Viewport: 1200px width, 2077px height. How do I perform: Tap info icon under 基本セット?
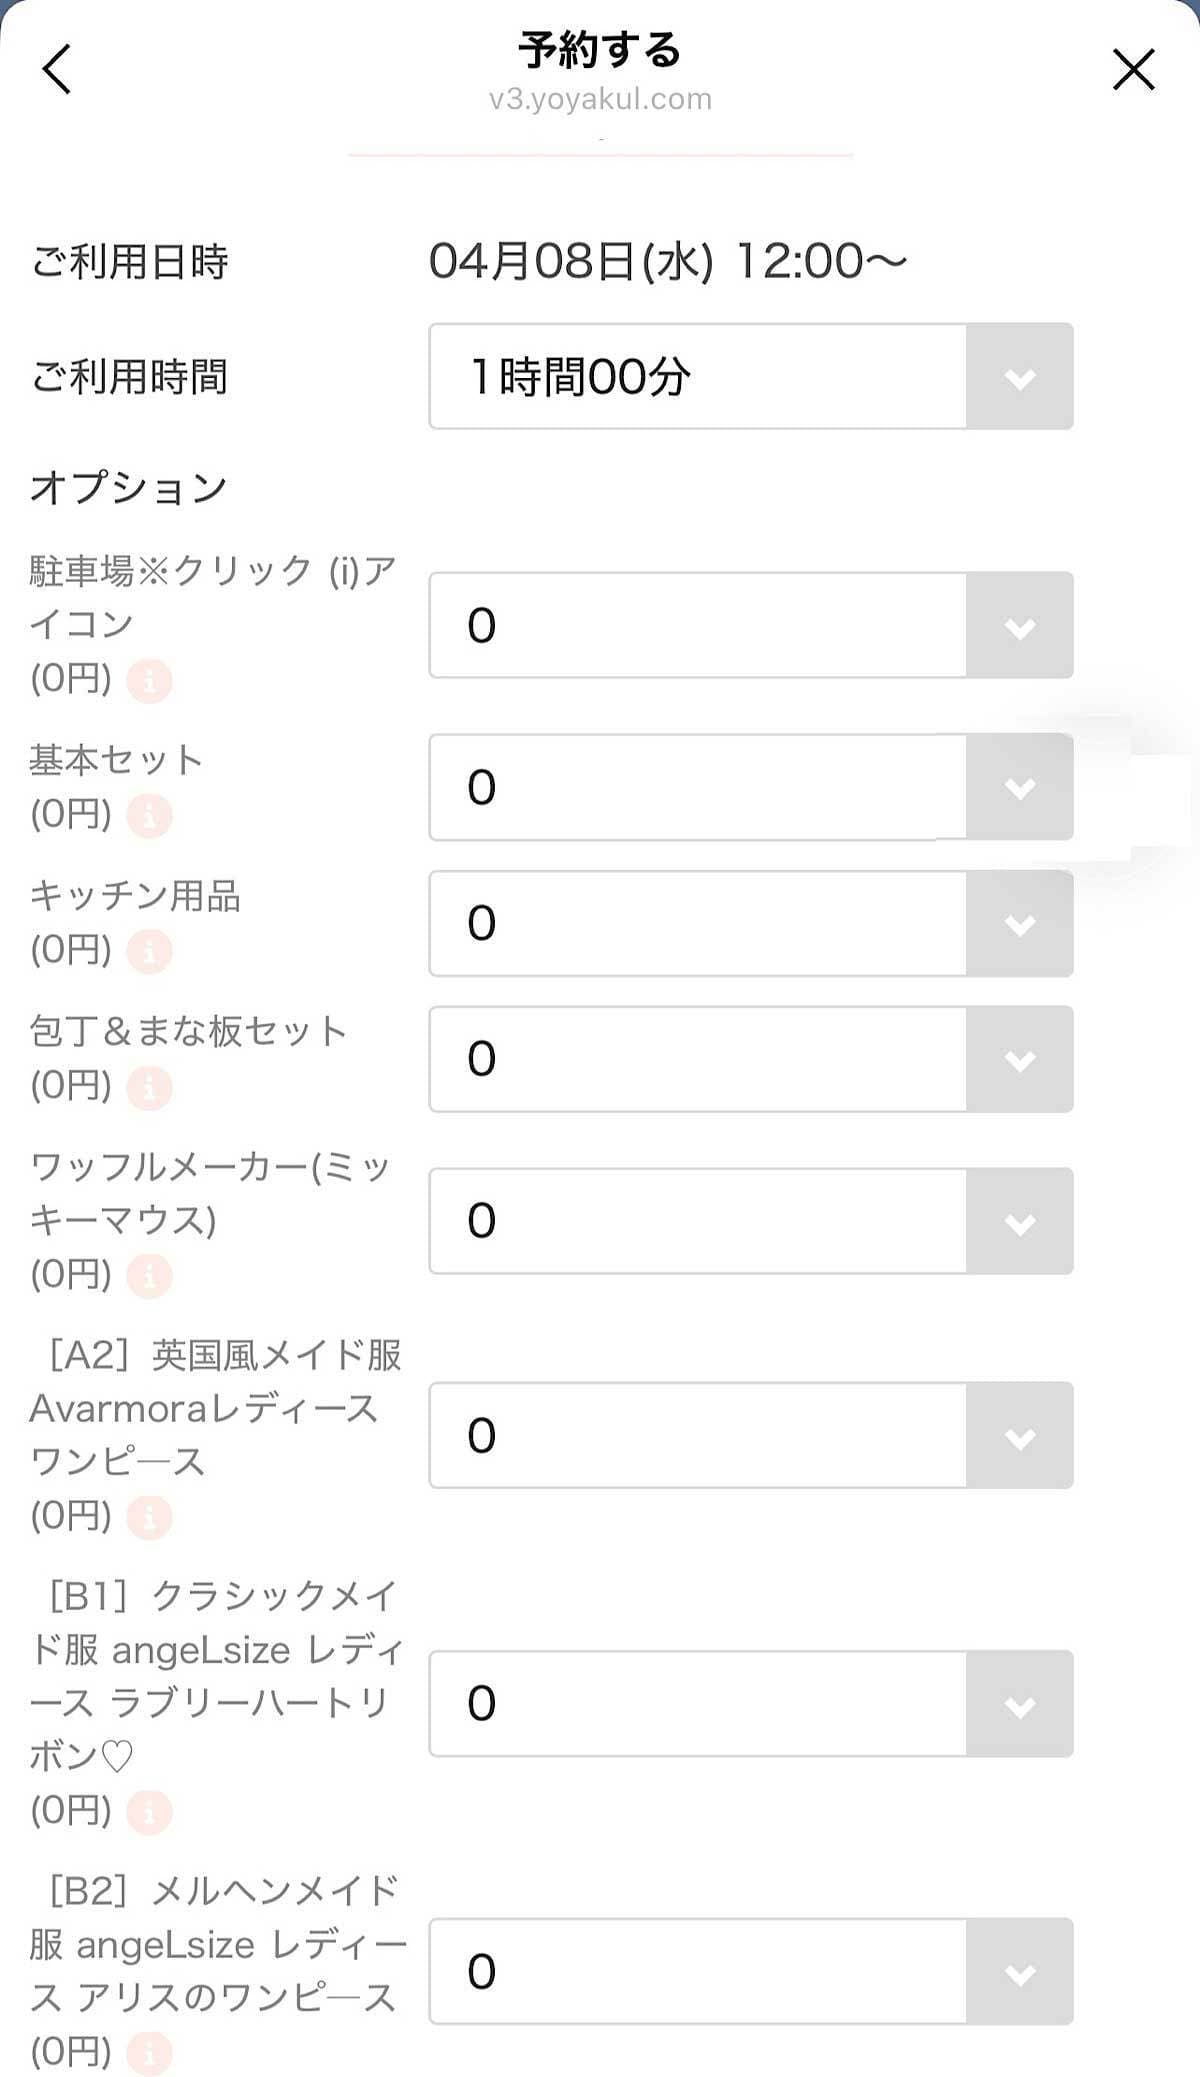pyautogui.click(x=149, y=816)
